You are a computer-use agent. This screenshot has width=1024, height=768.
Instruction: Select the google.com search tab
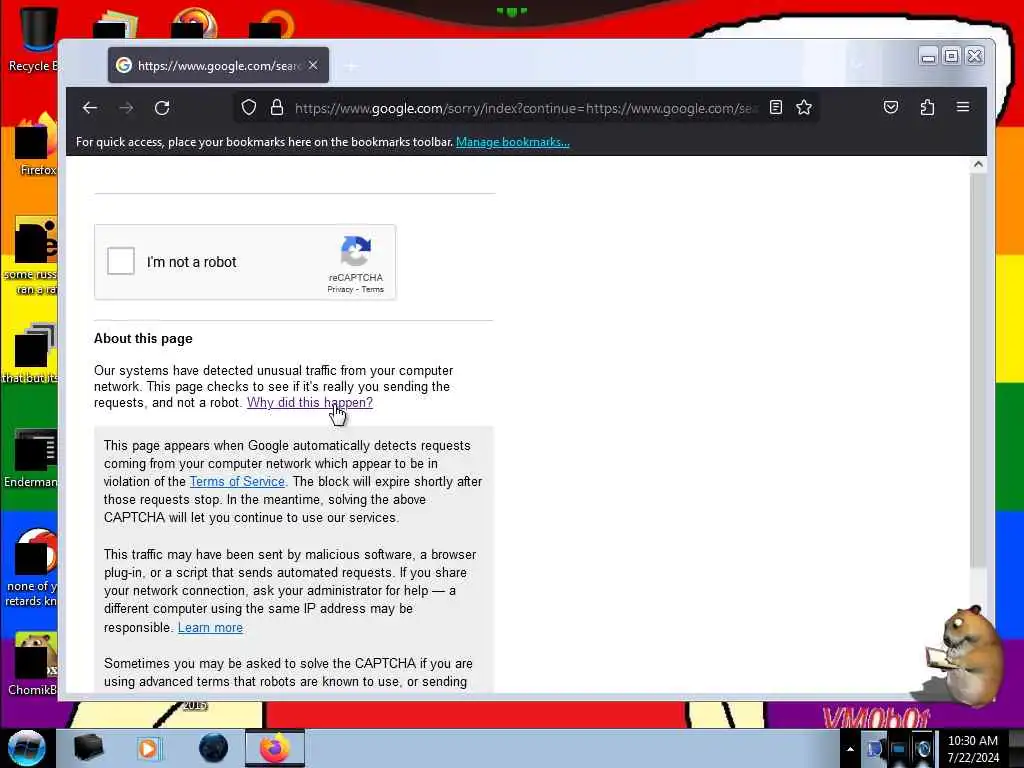[x=218, y=65]
